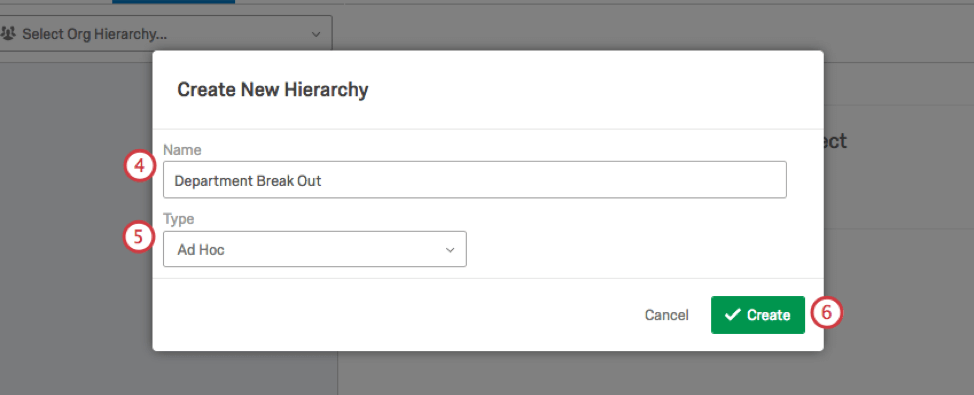Click the Type field label
Image resolution: width=974 pixels, height=395 pixels.
click(x=179, y=219)
